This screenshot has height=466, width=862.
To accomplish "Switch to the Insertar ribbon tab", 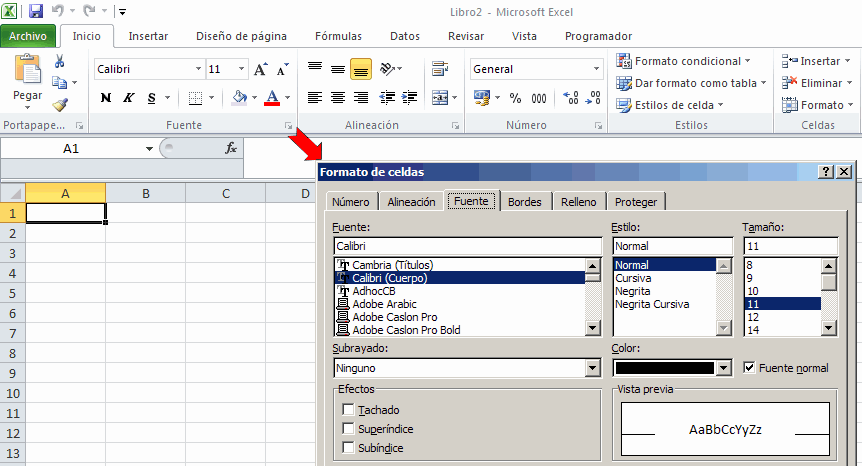I will (x=148, y=36).
